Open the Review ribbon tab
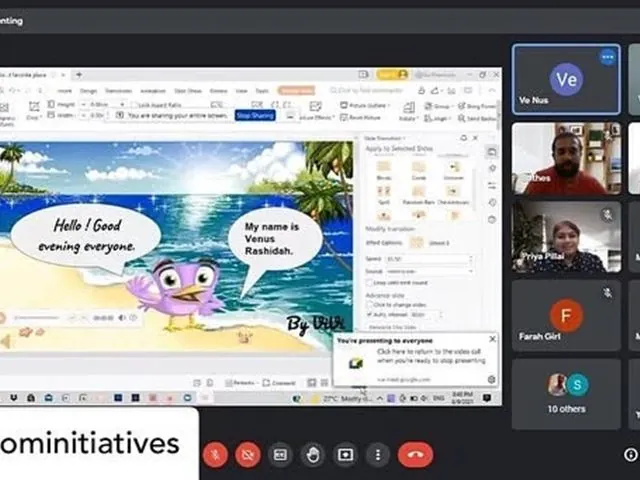The height and width of the screenshot is (480, 640). coord(218,91)
